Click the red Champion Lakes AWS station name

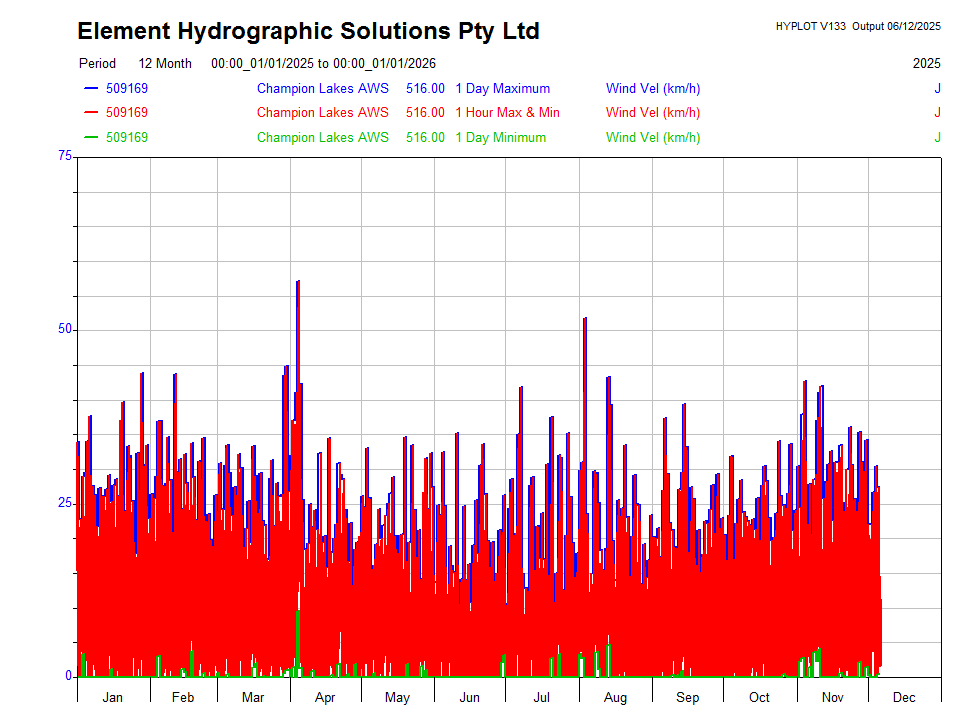click(322, 112)
